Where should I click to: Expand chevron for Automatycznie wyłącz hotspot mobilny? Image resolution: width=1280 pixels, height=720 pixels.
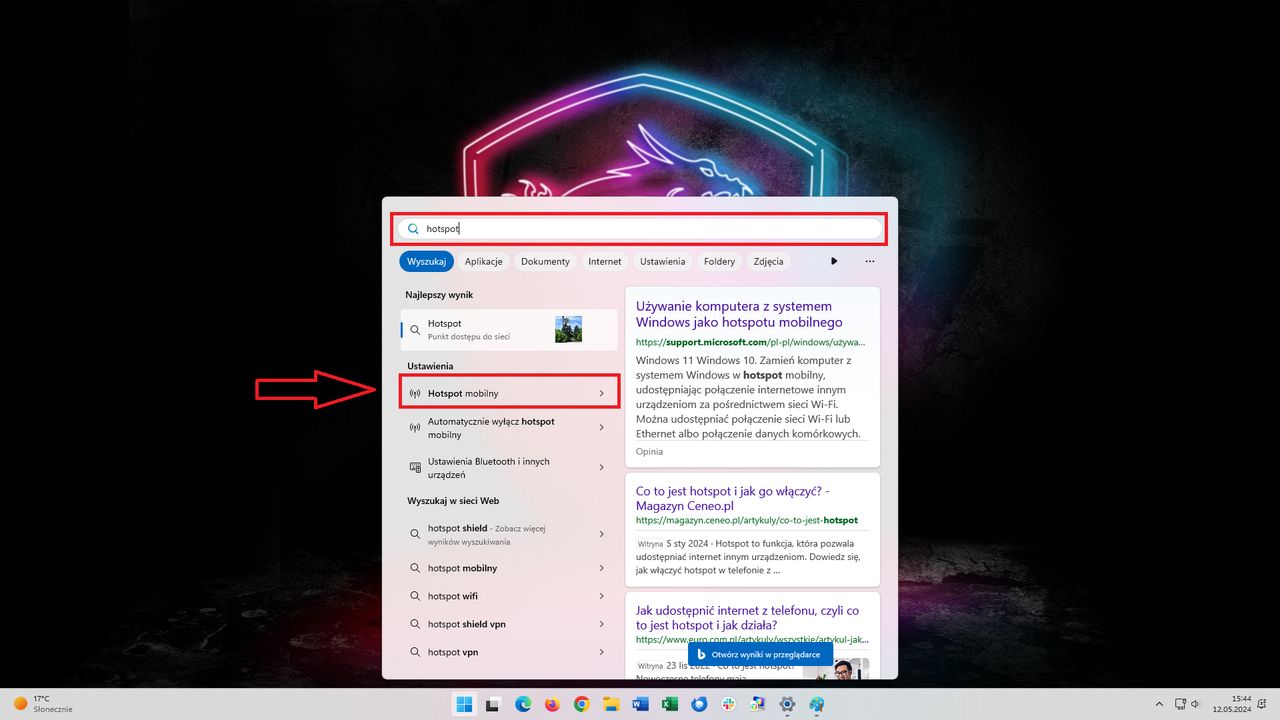click(x=601, y=428)
